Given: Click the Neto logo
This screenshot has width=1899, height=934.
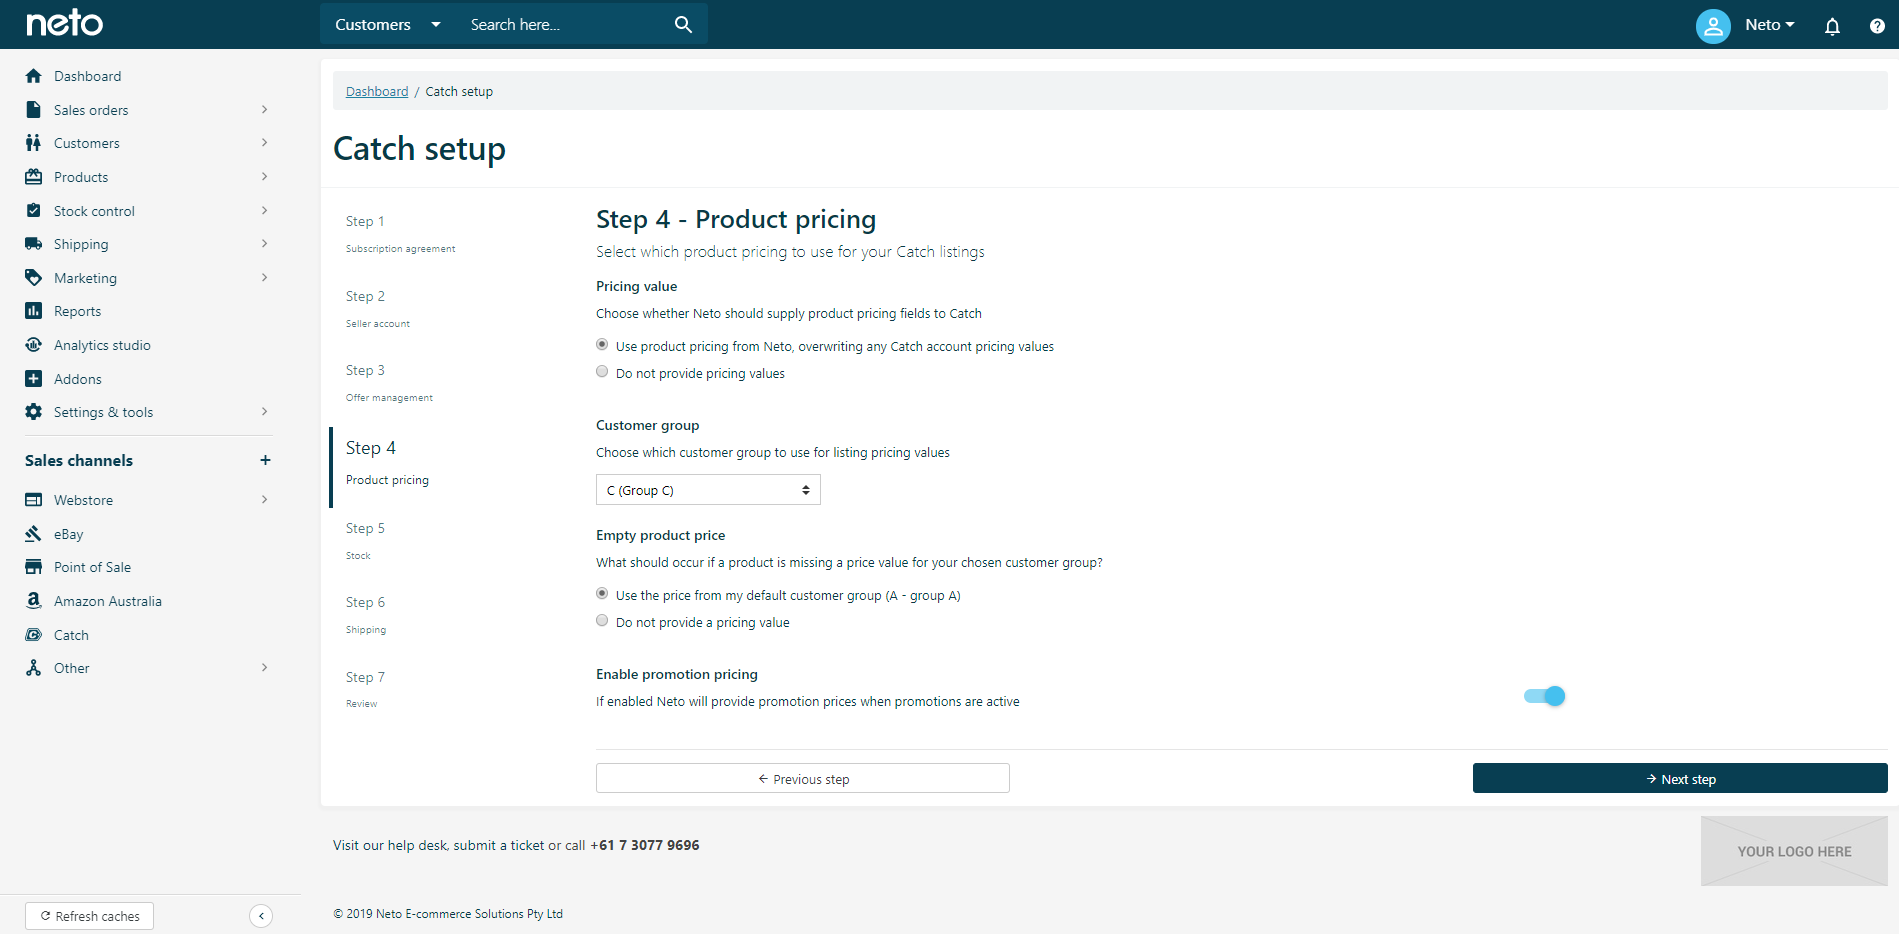Looking at the screenshot, I should point(65,23).
